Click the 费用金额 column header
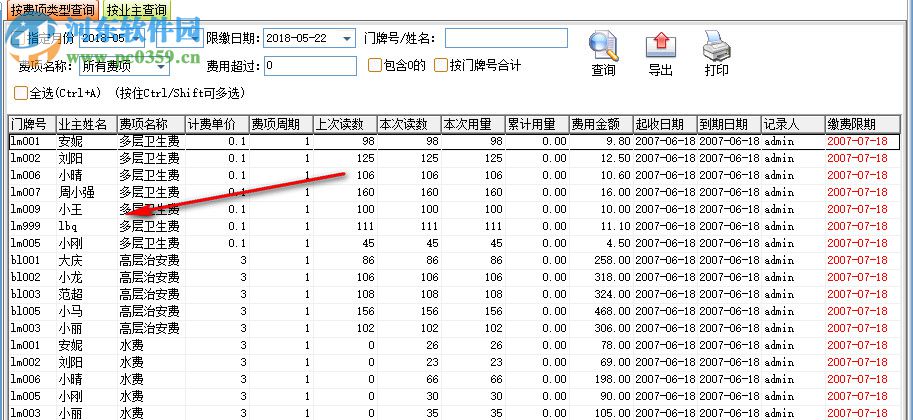The width and height of the screenshot is (913, 420). click(x=600, y=124)
